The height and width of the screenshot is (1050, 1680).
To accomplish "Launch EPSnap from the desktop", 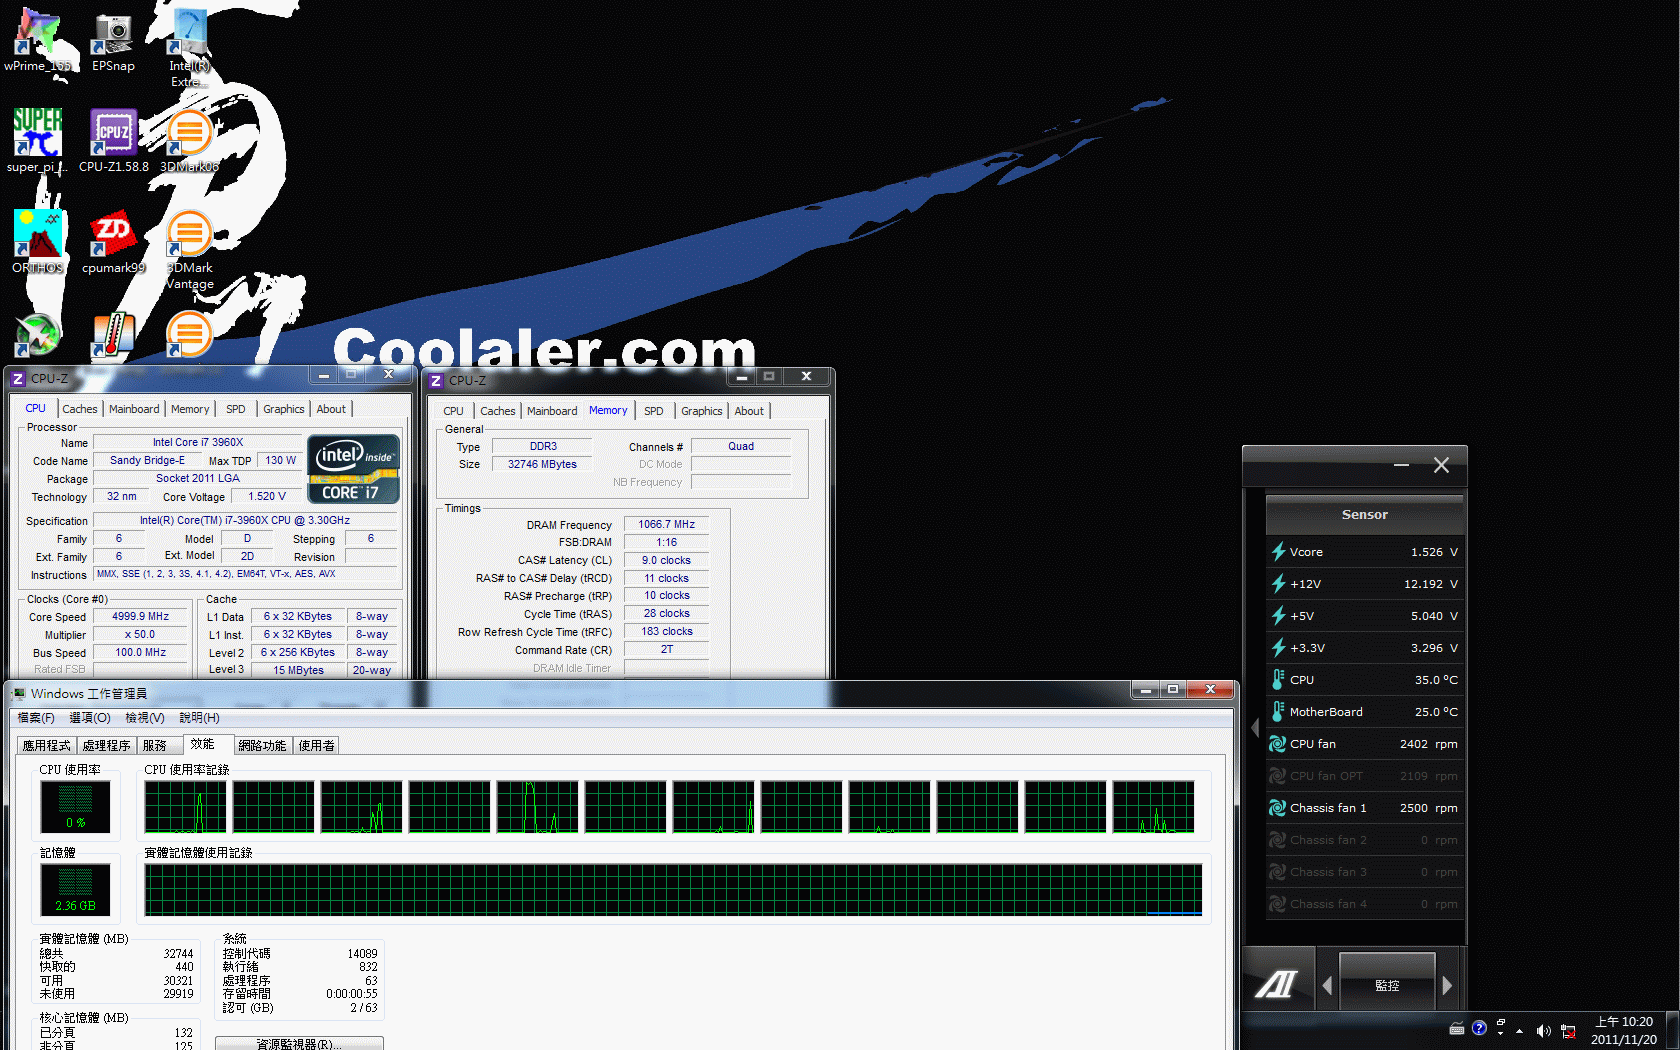I will pyautogui.click(x=113, y=40).
